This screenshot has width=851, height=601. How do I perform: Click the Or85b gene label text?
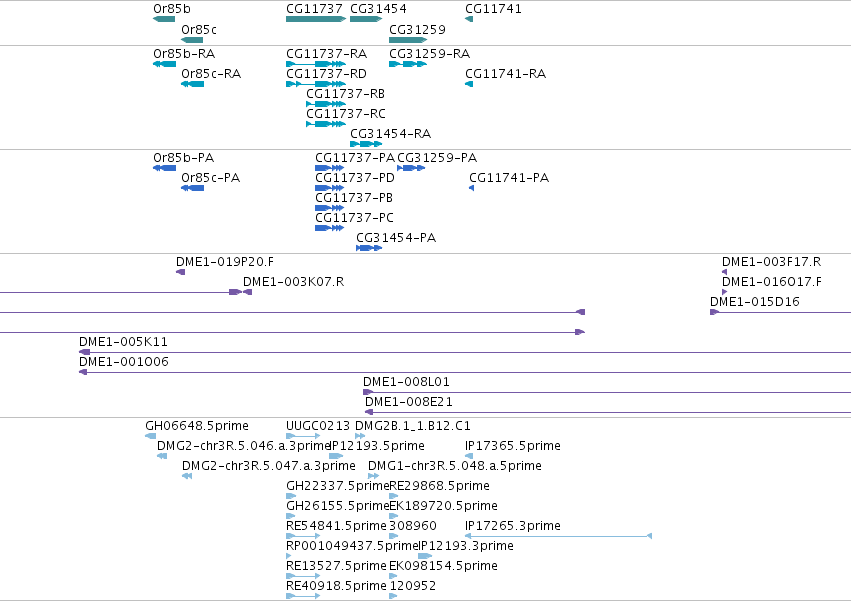[172, 9]
